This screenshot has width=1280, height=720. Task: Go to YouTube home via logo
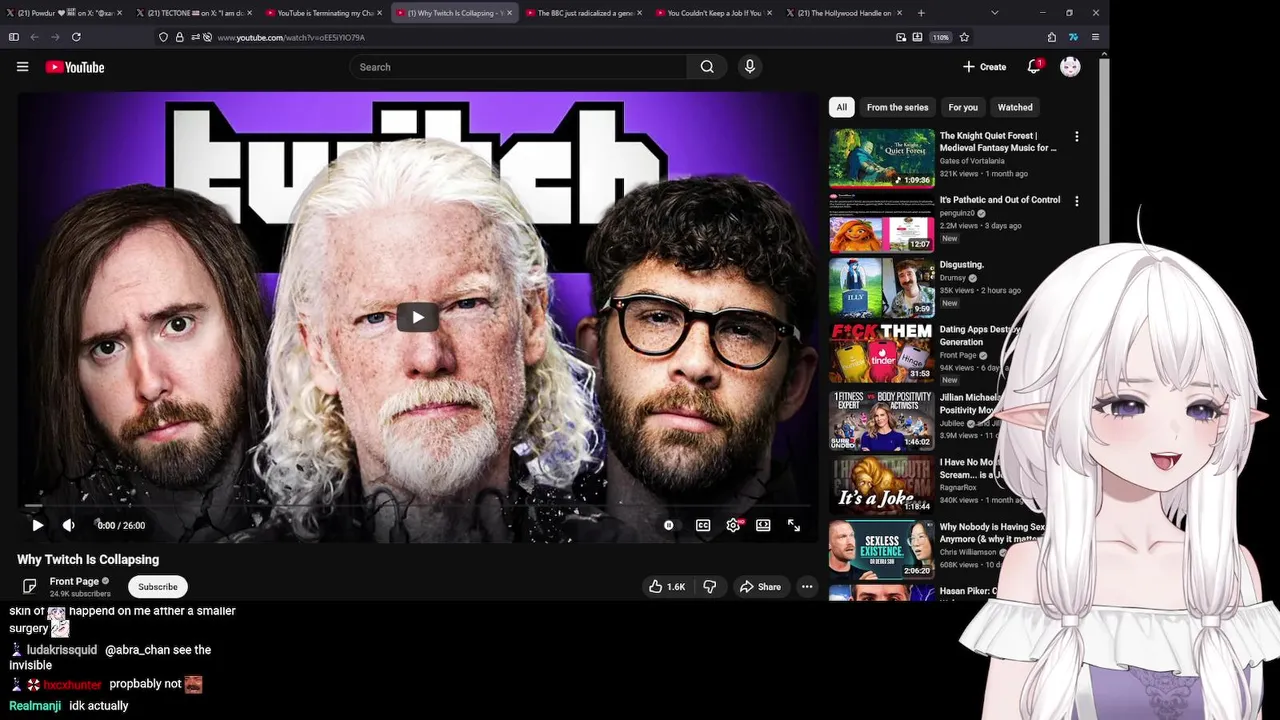point(75,67)
